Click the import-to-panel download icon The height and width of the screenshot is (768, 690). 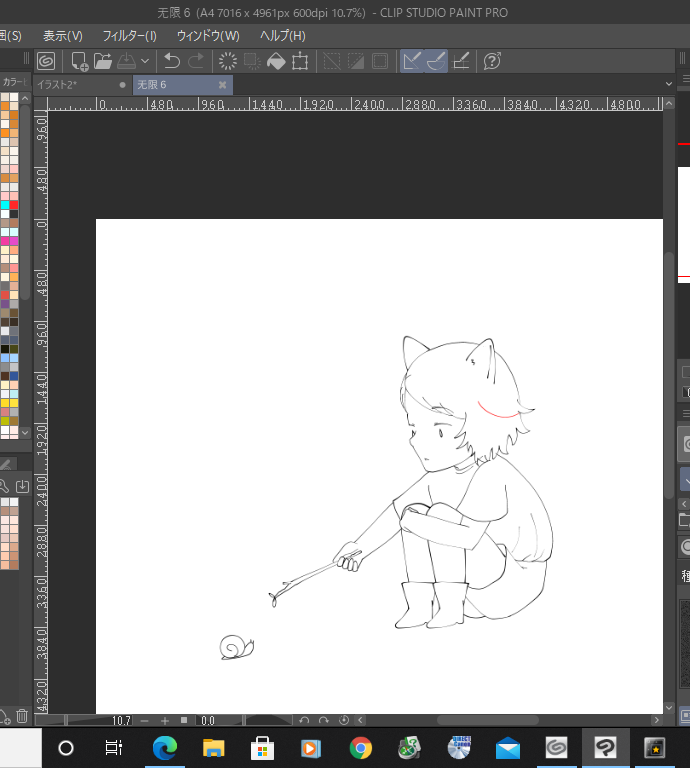(x=22, y=486)
